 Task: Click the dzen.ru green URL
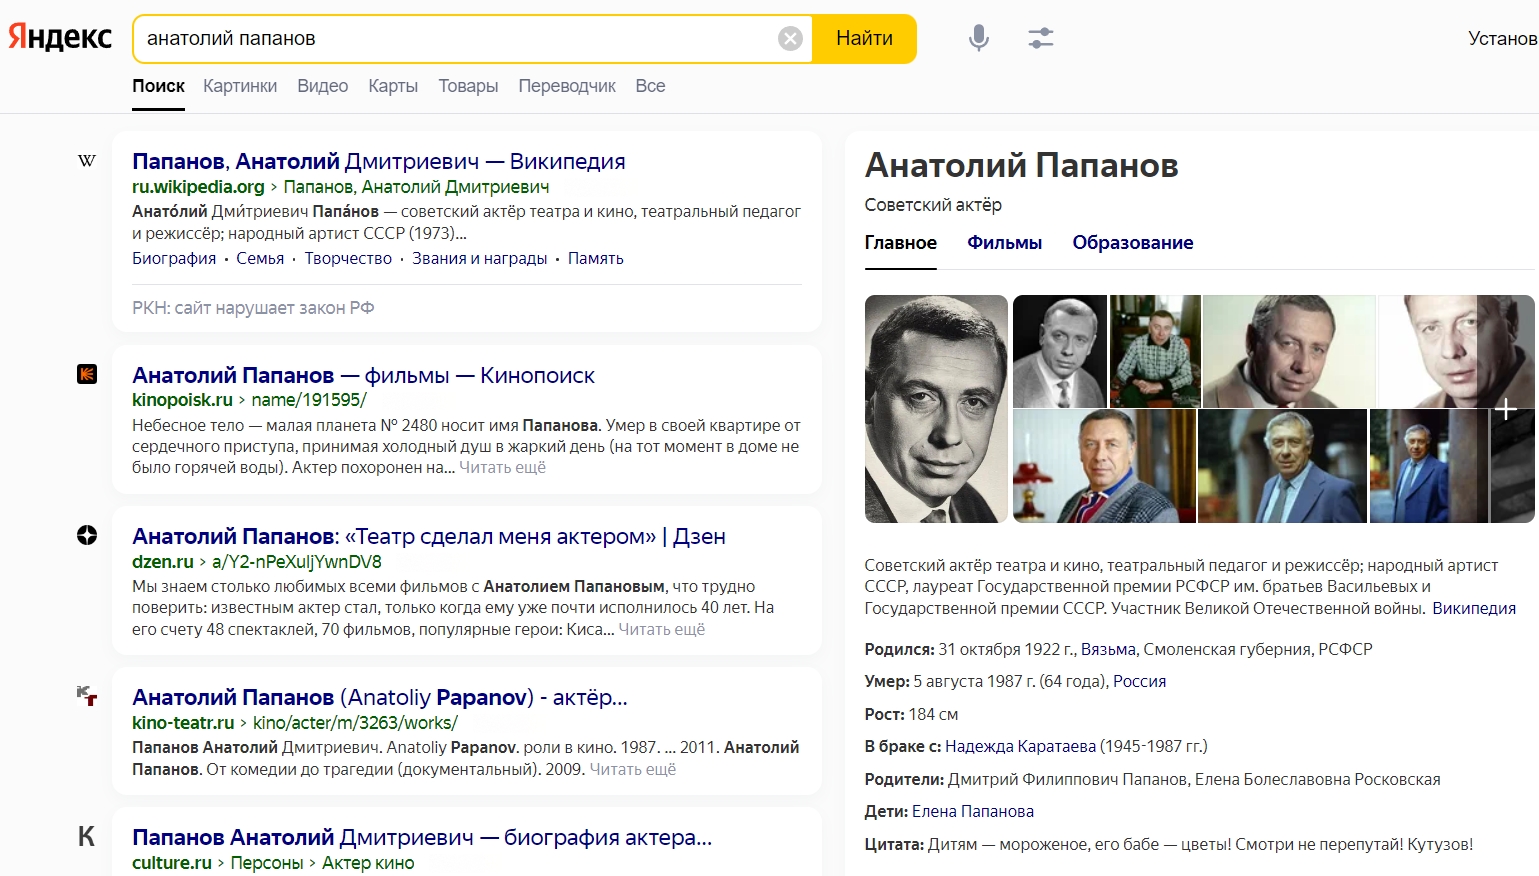point(163,562)
